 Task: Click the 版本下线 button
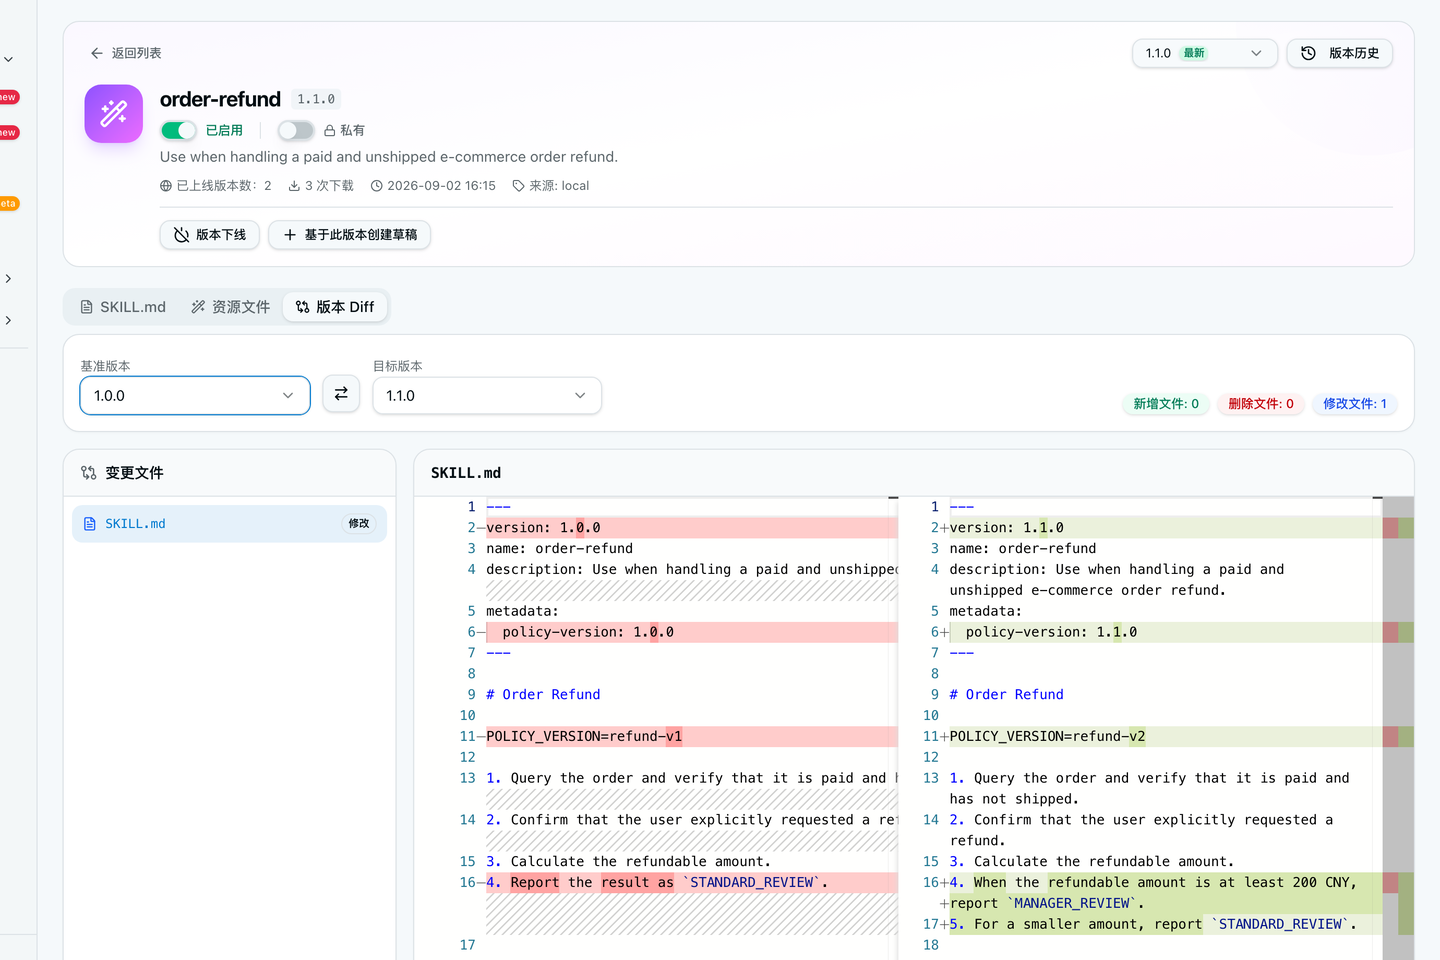(210, 235)
